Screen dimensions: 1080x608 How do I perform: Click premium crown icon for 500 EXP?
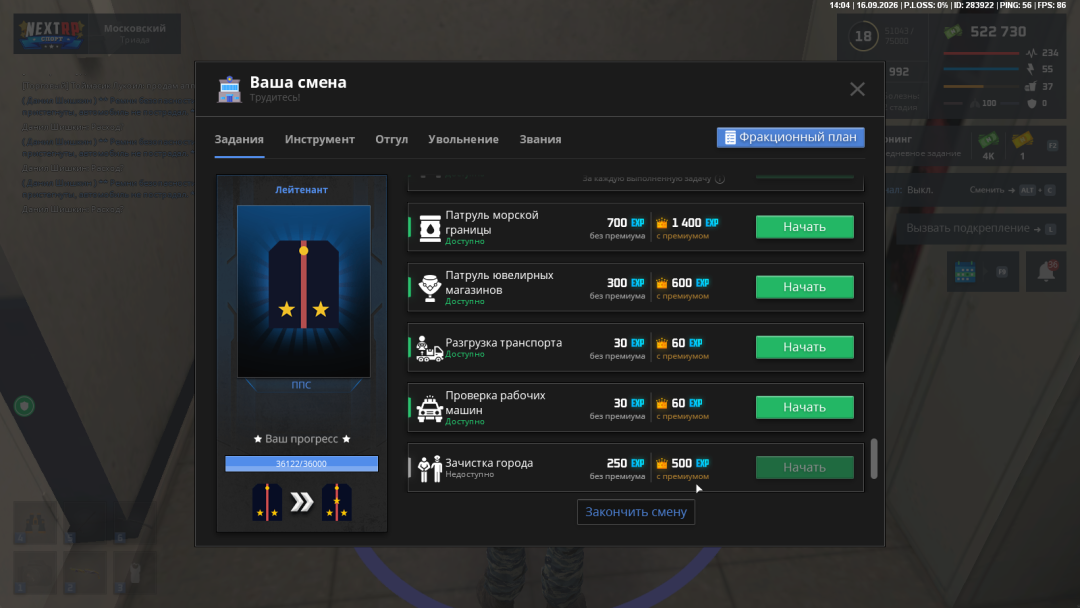click(x=662, y=463)
